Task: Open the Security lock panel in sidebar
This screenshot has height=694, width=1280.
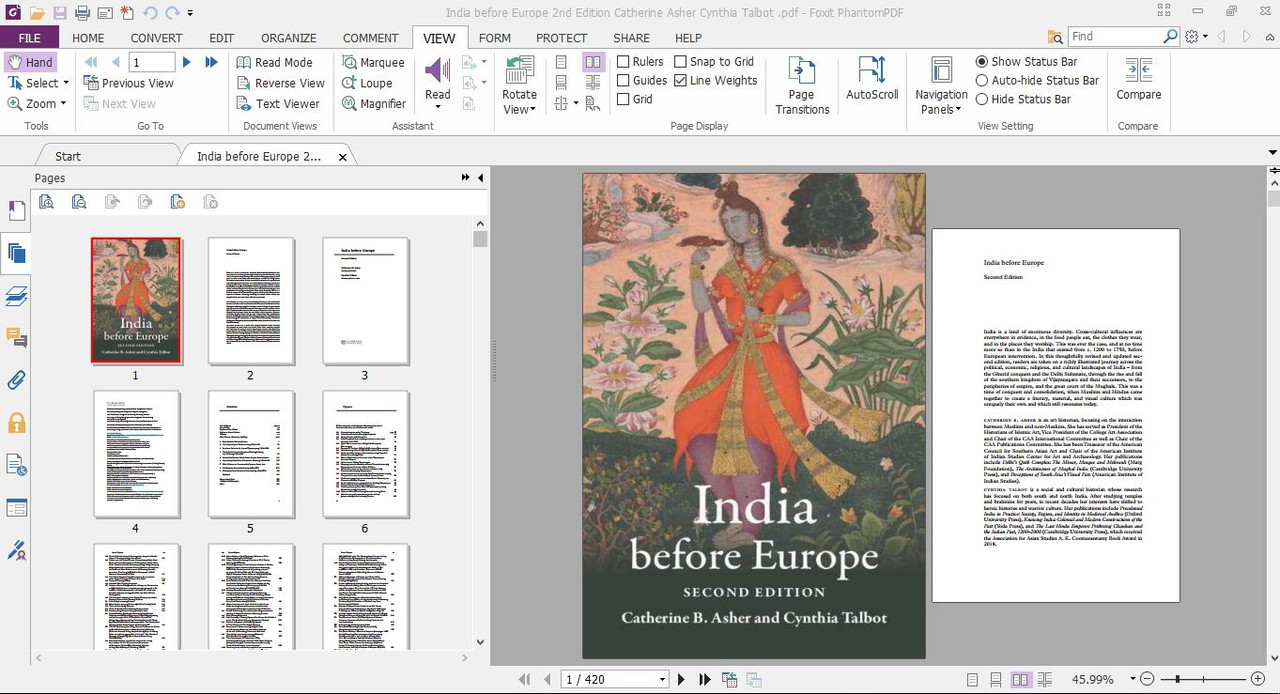Action: 16,423
